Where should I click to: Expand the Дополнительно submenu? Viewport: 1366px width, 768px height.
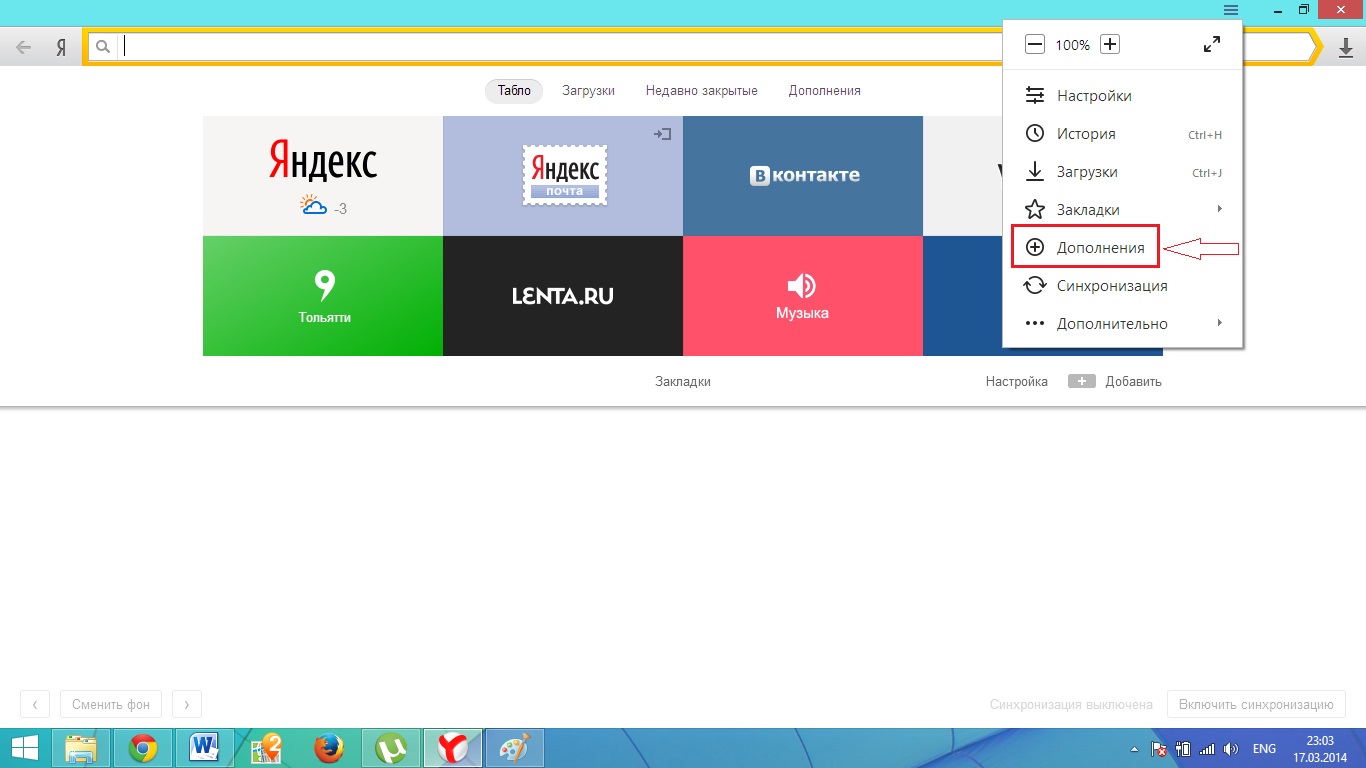coord(1122,324)
